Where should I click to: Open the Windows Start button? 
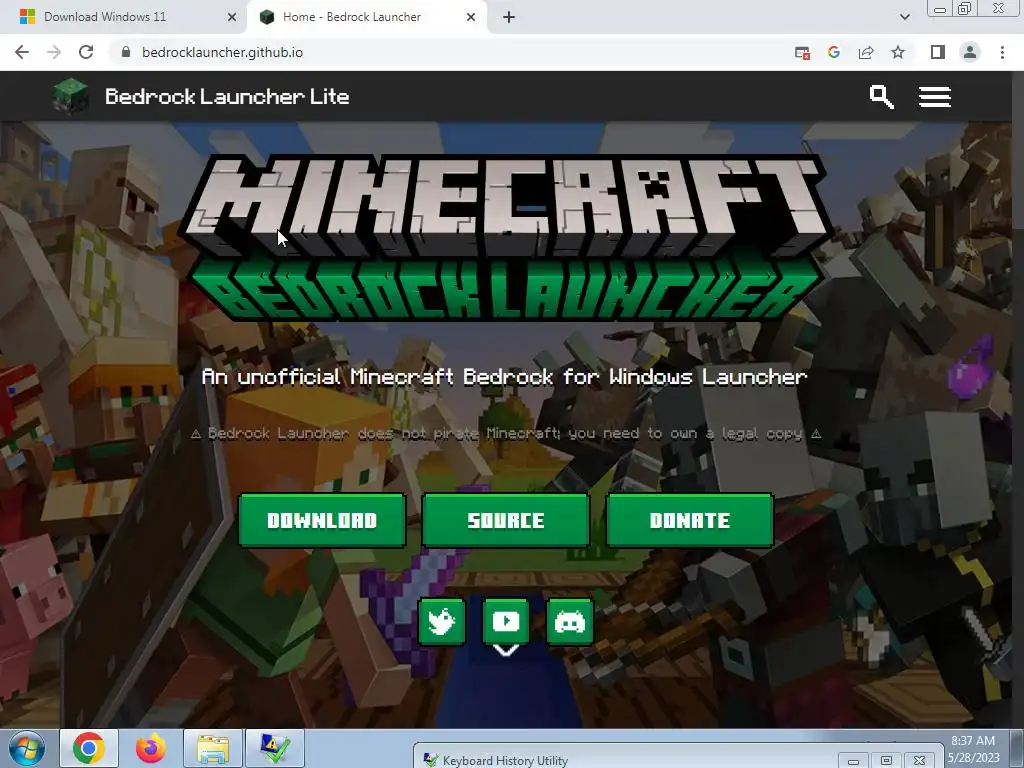coord(27,748)
